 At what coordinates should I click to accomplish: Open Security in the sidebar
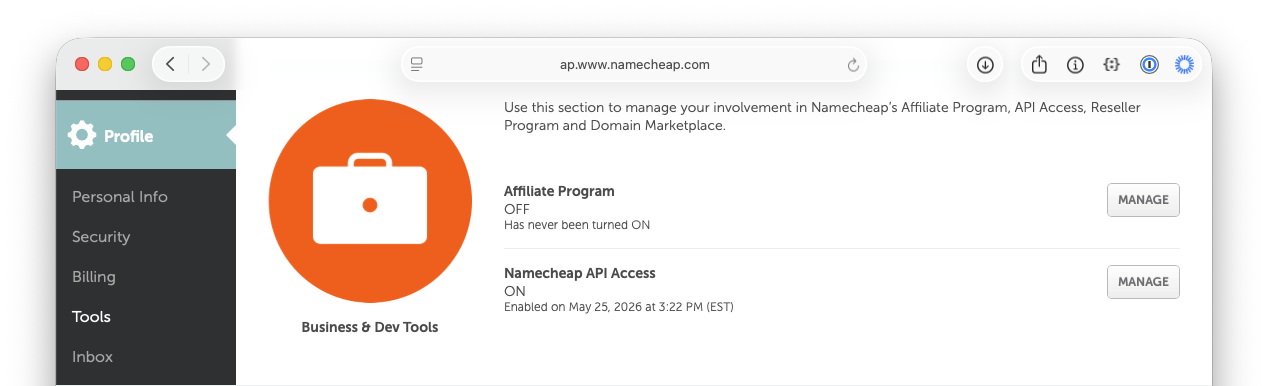point(101,237)
